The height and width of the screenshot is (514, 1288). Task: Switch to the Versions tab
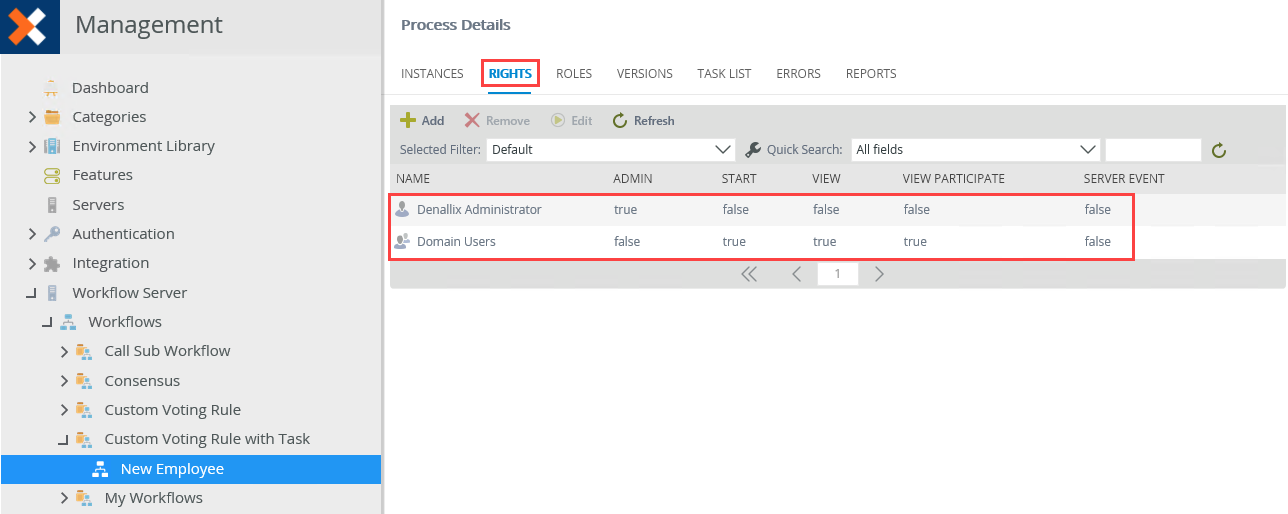644,73
